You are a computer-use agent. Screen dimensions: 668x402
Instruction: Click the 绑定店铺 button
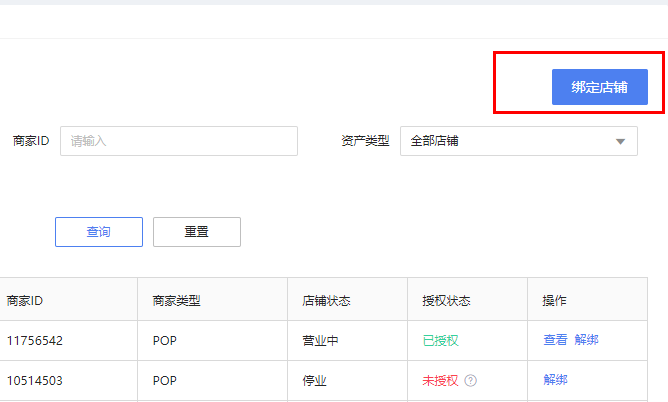point(600,87)
